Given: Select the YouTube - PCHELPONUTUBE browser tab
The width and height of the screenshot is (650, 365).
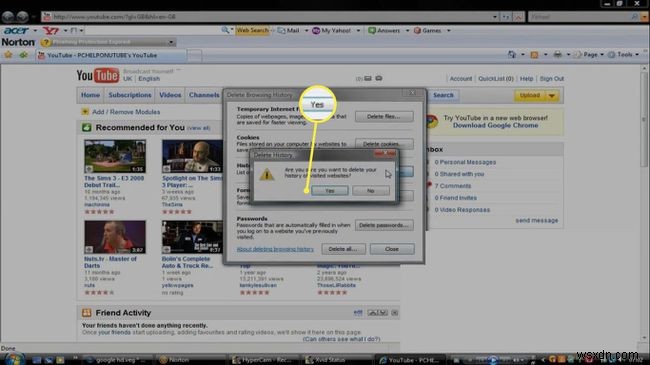Looking at the screenshot, I should [111, 55].
